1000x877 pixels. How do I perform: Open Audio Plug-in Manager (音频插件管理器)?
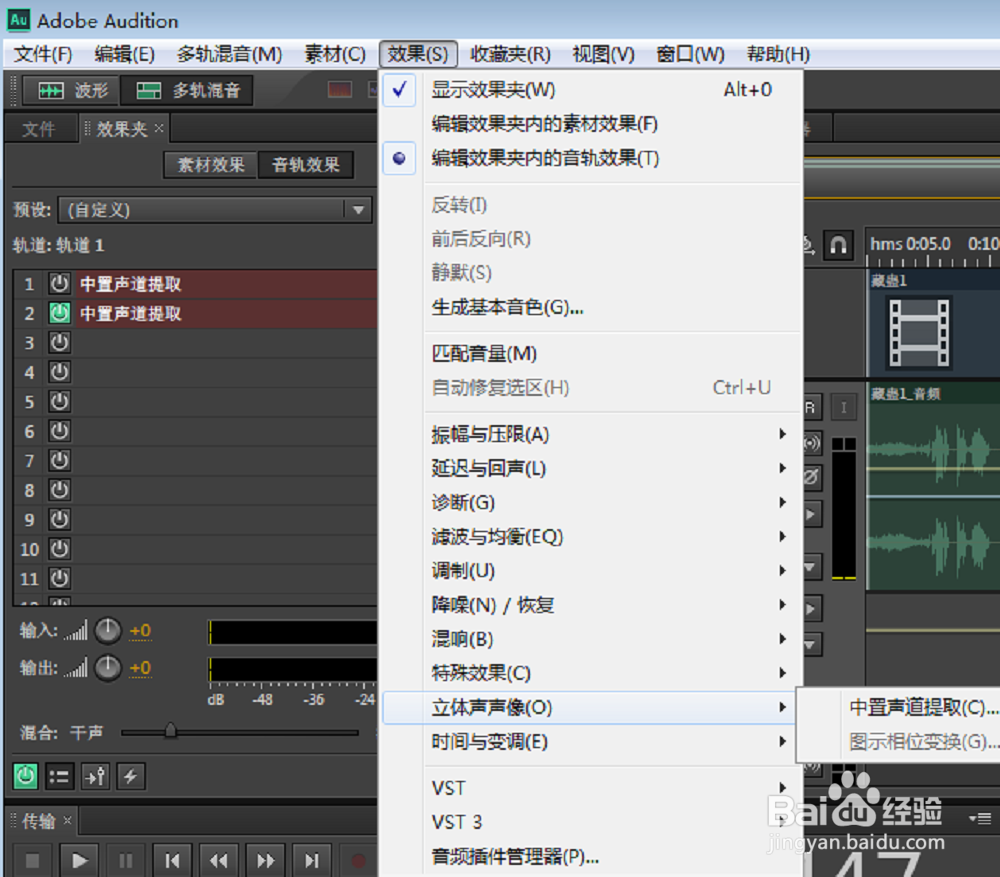[591, 857]
